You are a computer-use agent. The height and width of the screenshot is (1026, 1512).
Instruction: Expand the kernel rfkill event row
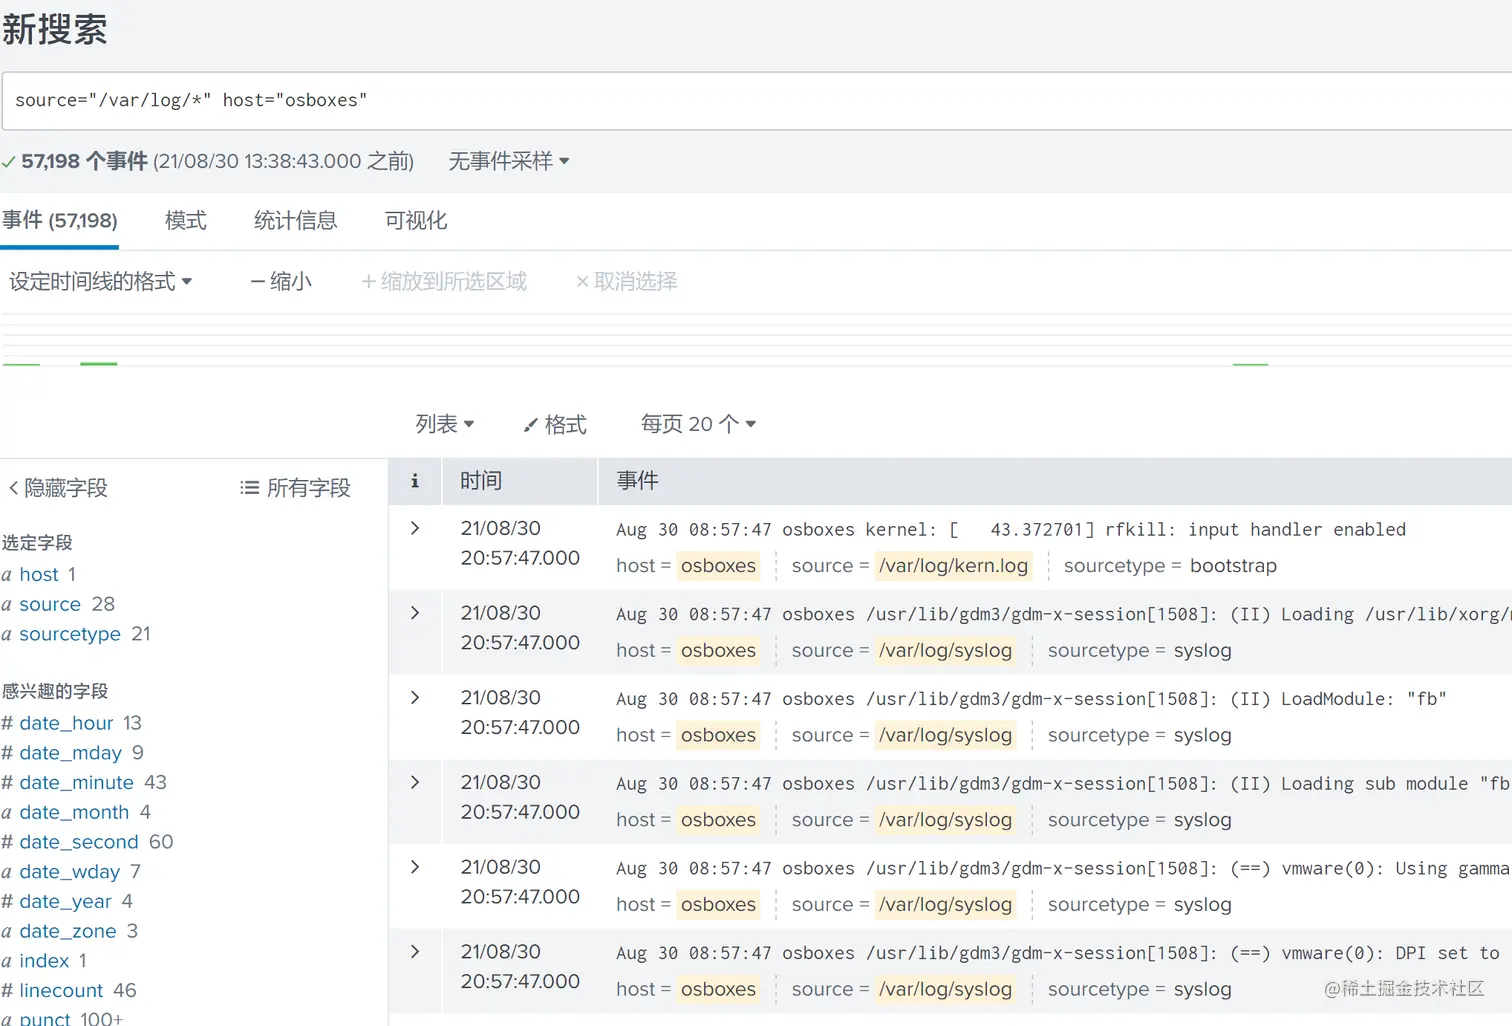coord(415,528)
